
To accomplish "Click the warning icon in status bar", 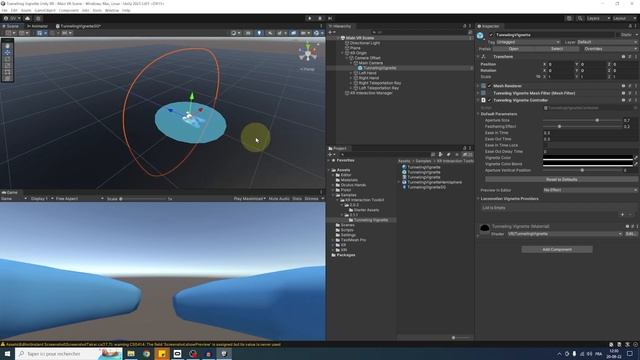I will pos(3,344).
